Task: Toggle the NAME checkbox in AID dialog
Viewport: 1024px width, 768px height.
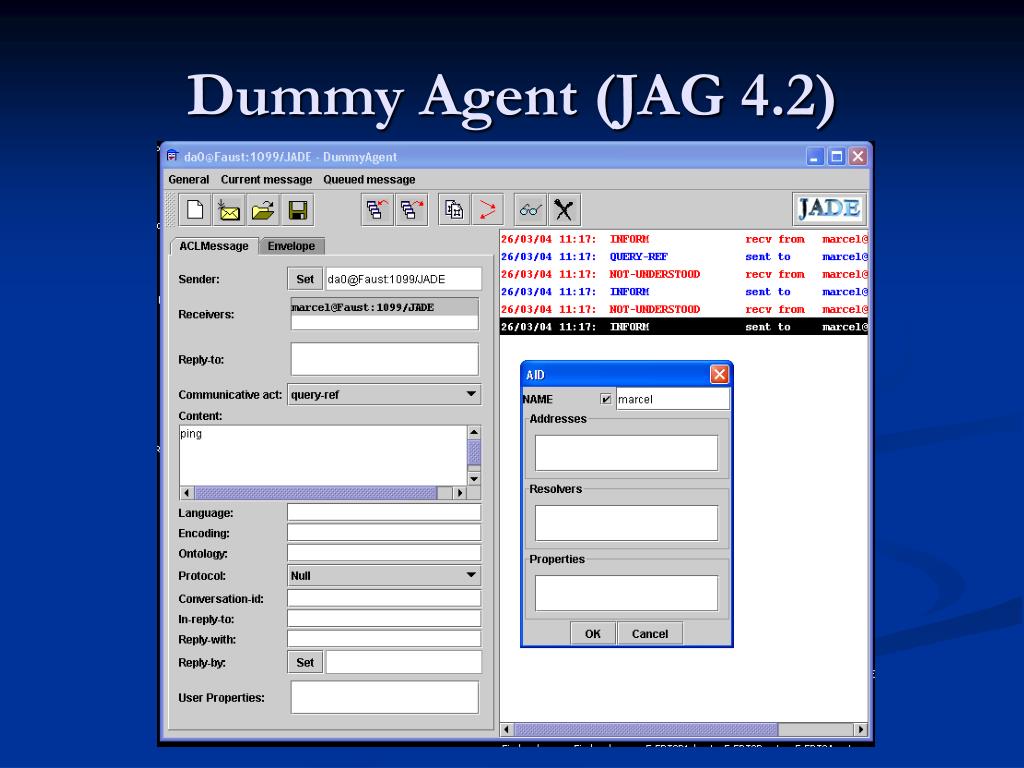Action: 606,399
